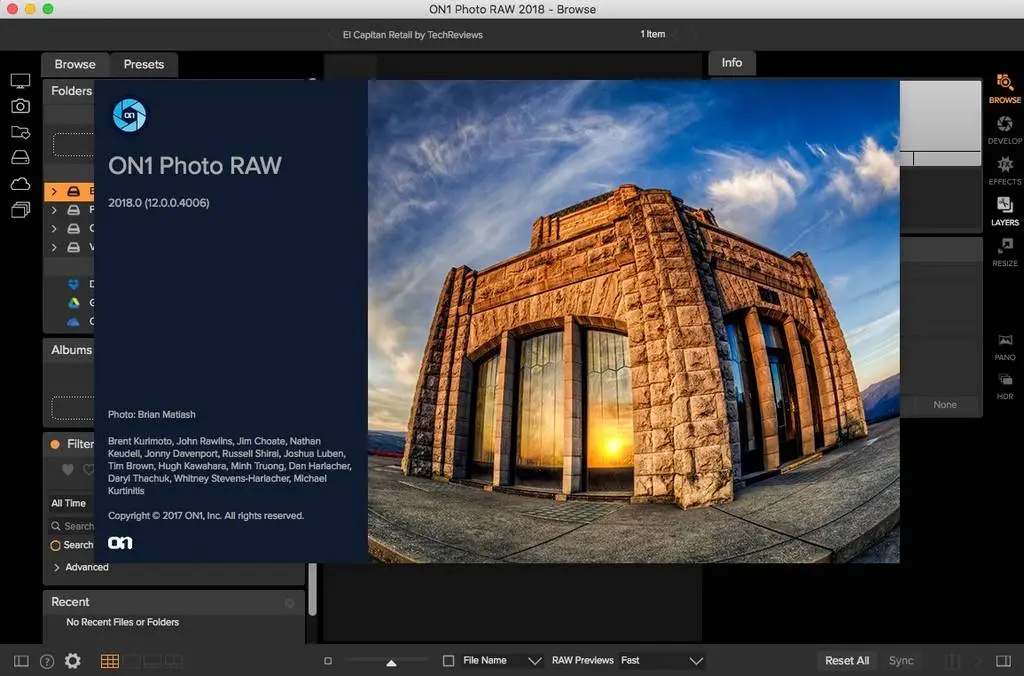Click the Recent panel options circle
Viewport: 1024px width, 676px height.
(290, 603)
